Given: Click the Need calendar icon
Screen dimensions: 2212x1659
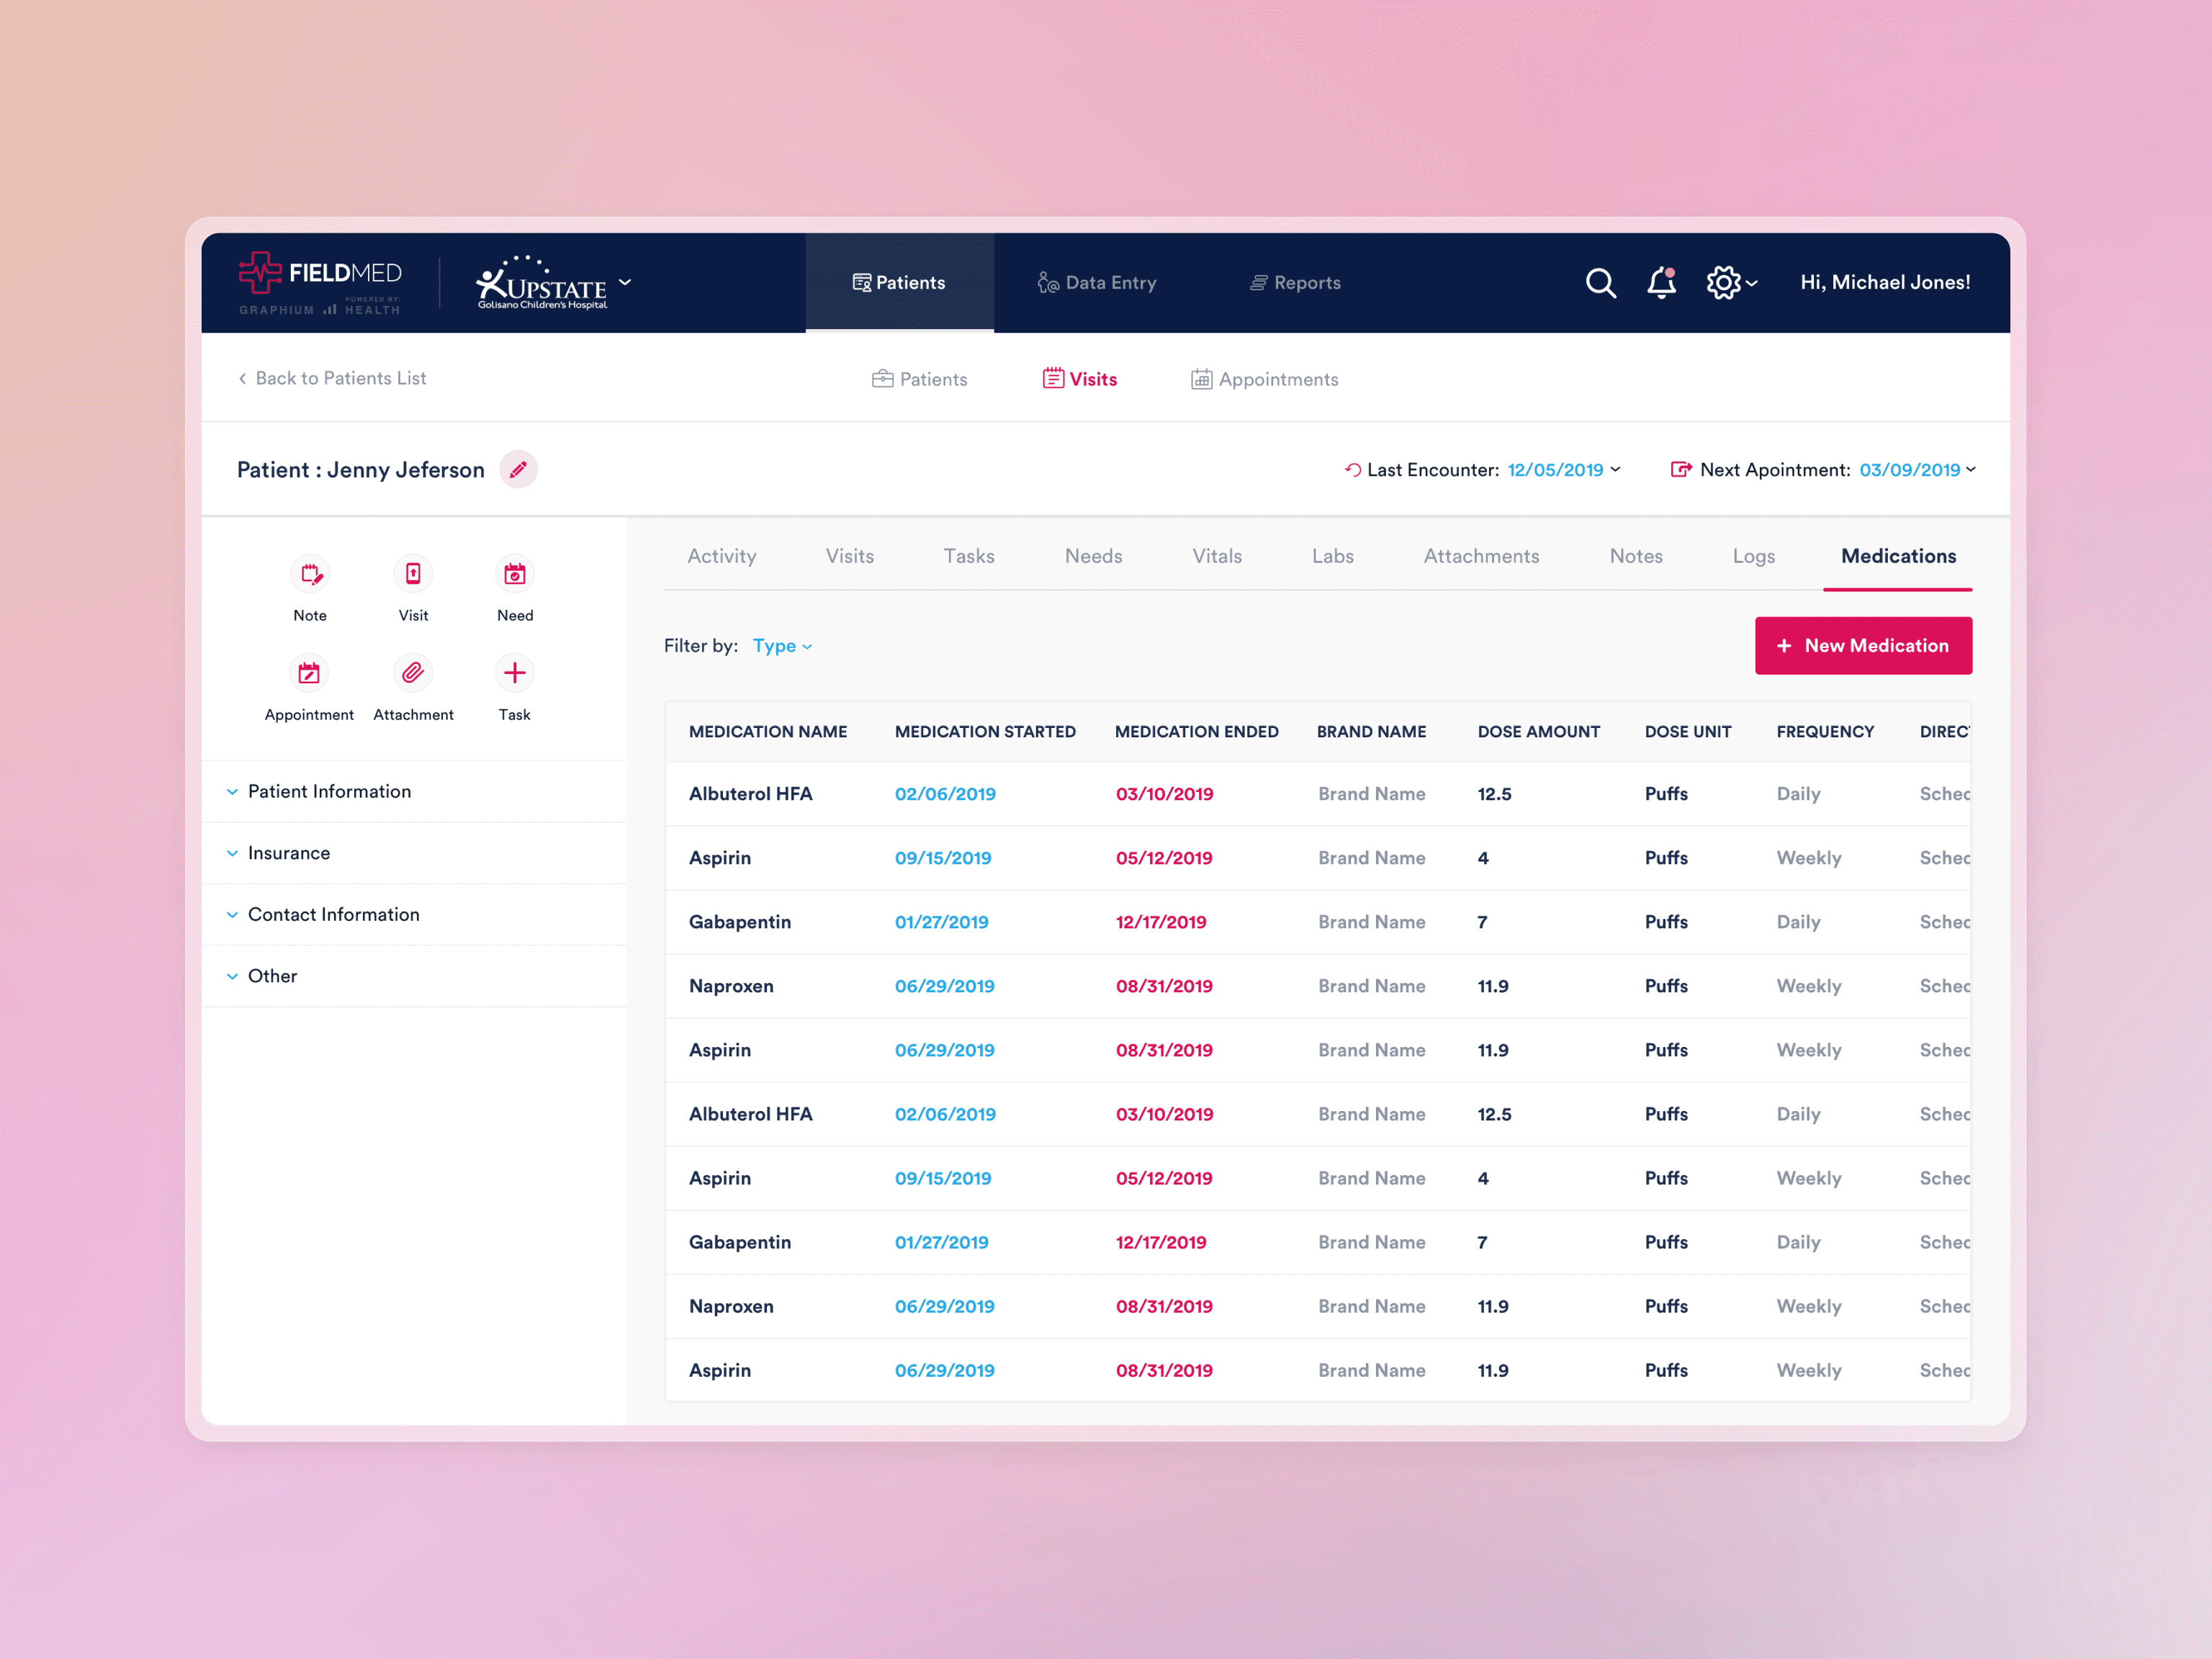Looking at the screenshot, I should coord(515,574).
